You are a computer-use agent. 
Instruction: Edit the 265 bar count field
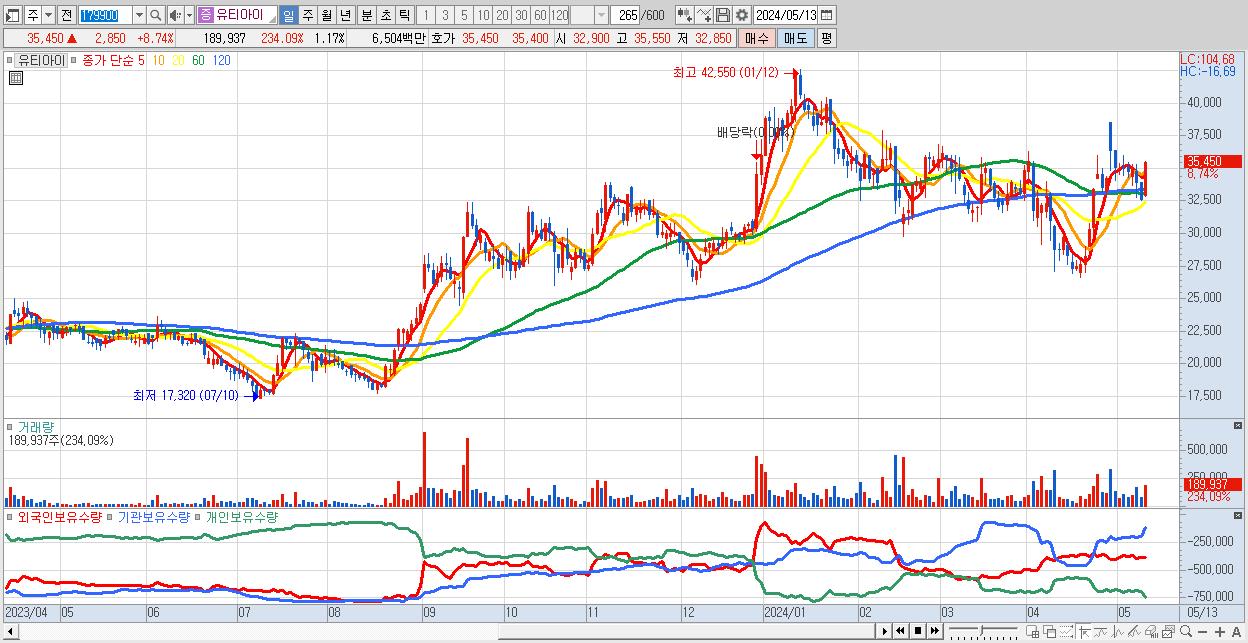pos(625,15)
